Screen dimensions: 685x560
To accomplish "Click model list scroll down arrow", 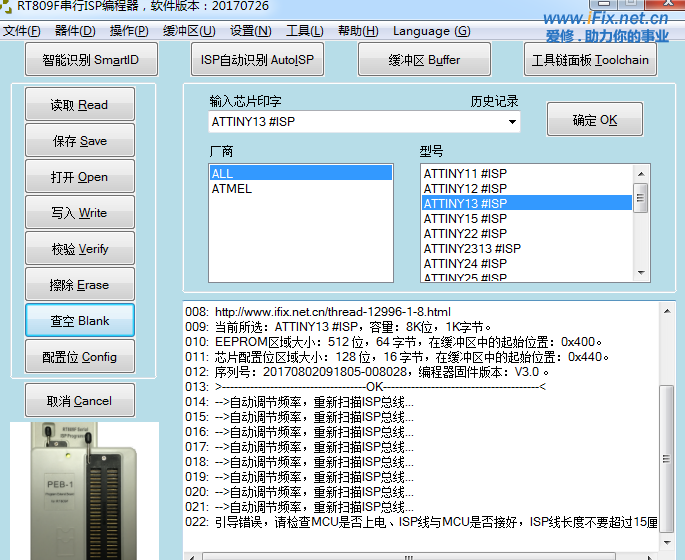I will pos(641,273).
